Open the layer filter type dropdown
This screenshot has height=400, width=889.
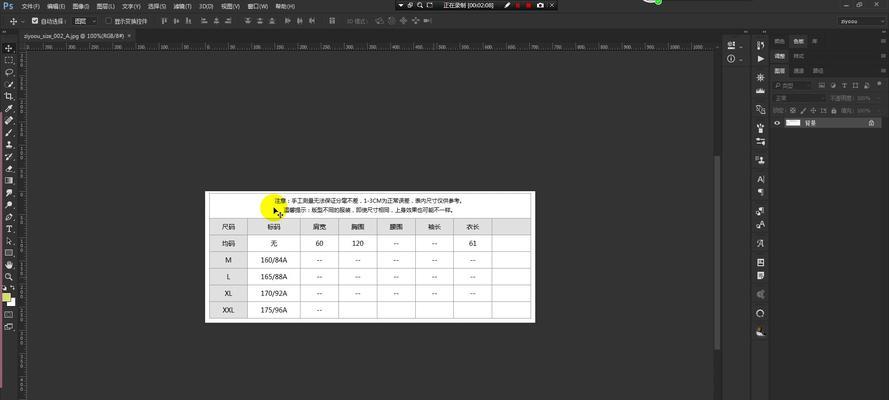[x=794, y=86]
